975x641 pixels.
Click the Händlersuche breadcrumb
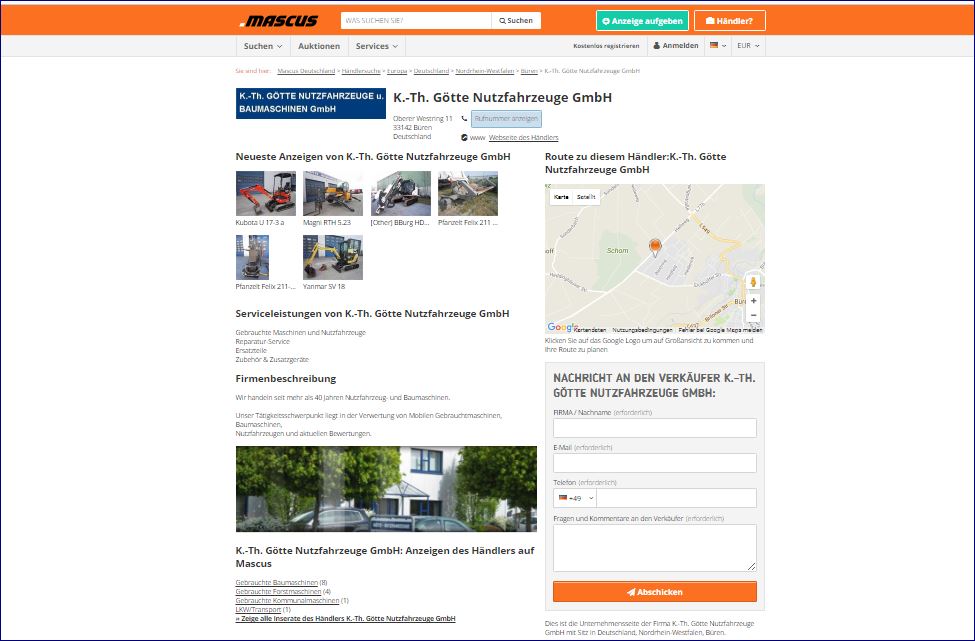[361, 71]
